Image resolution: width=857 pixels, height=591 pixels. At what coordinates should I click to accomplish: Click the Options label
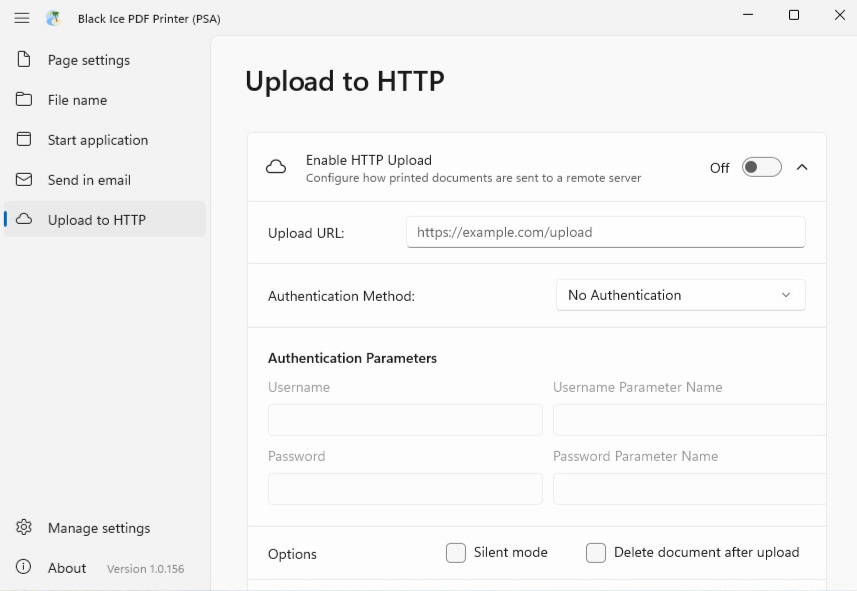(x=292, y=554)
